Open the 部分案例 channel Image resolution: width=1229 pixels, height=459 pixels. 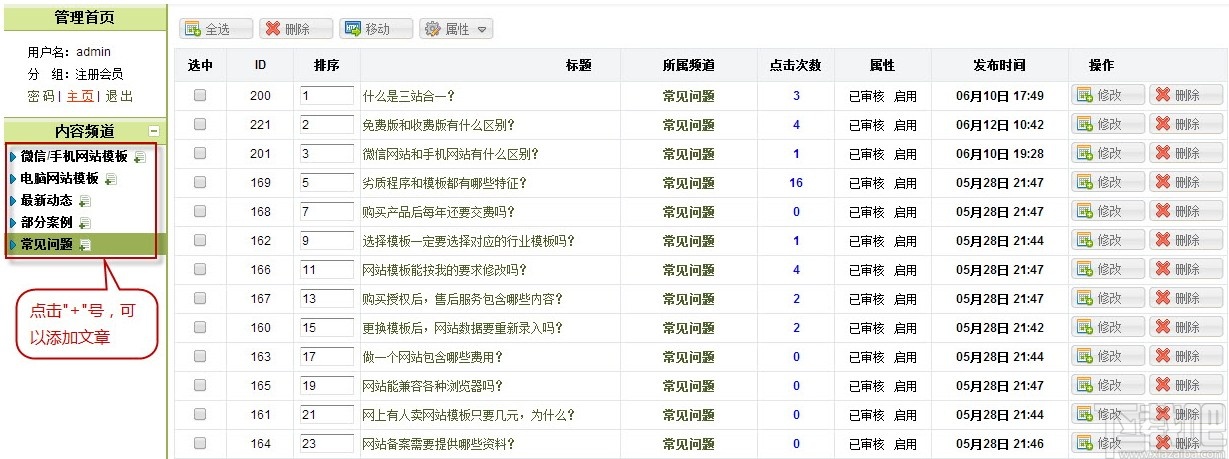(x=46, y=222)
